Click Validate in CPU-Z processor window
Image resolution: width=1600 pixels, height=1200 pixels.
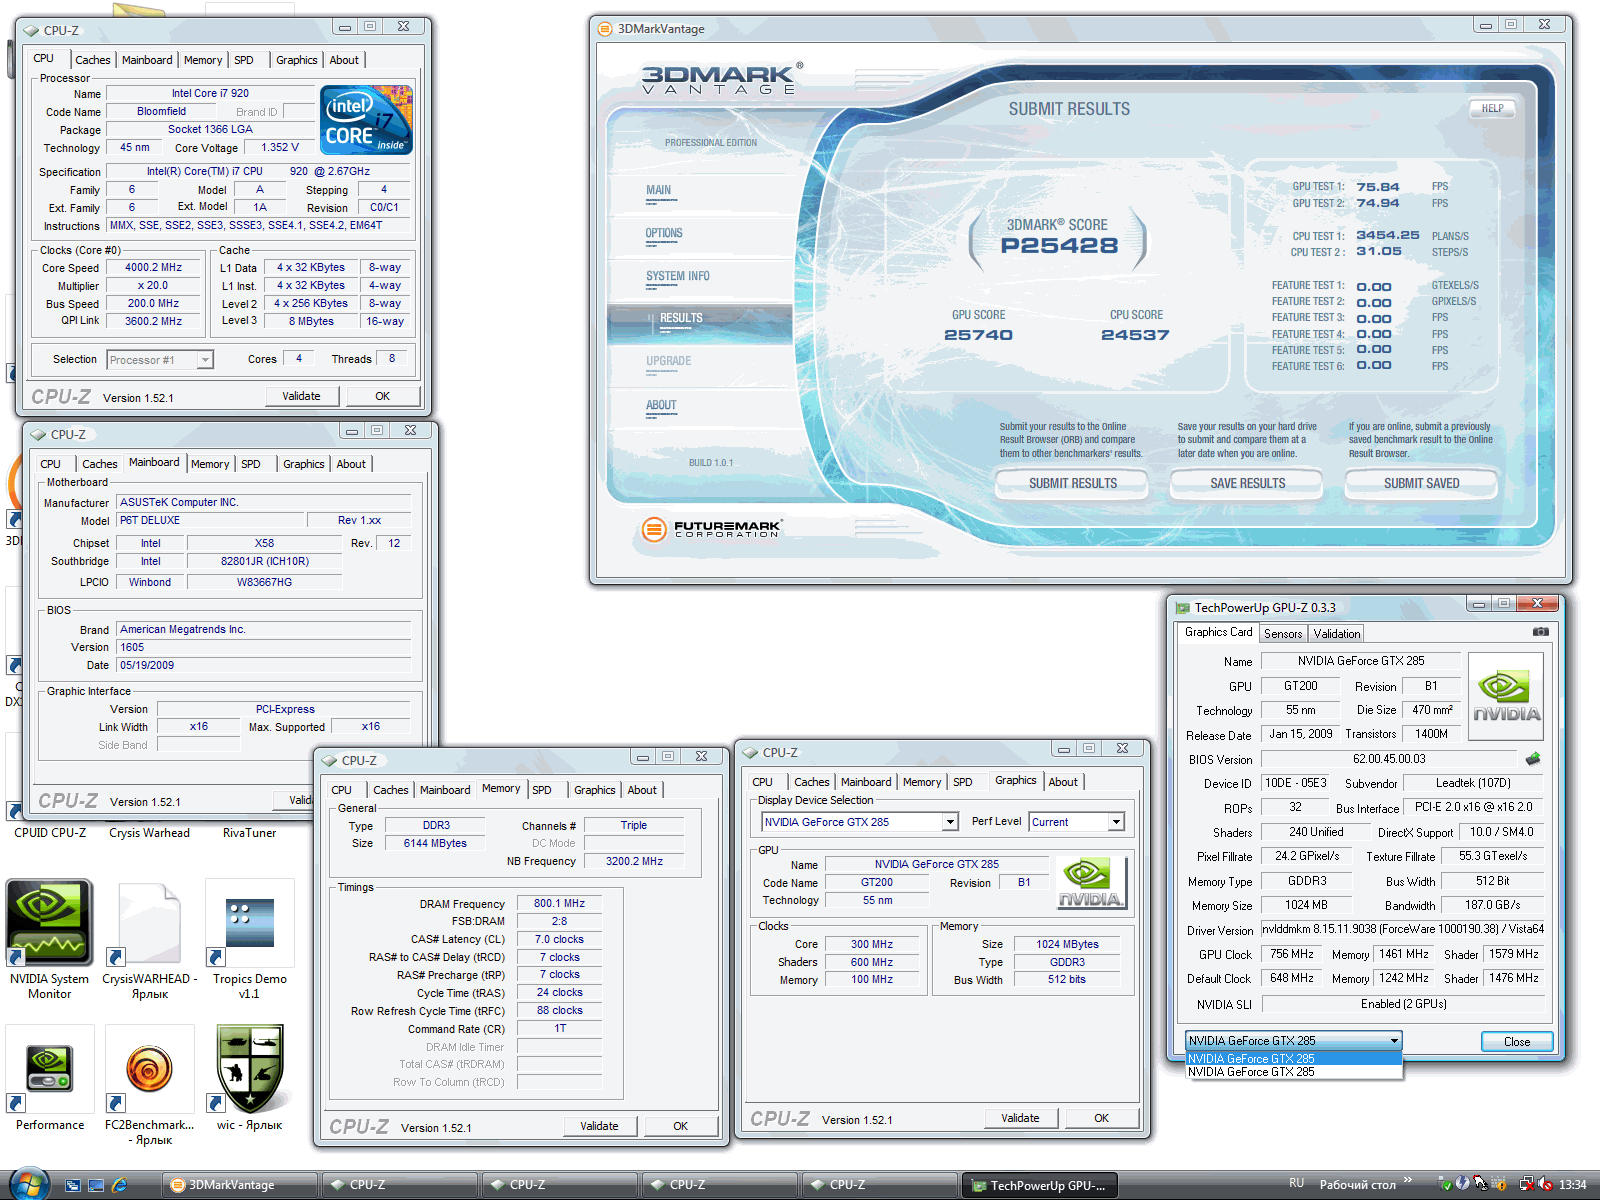pyautogui.click(x=301, y=396)
